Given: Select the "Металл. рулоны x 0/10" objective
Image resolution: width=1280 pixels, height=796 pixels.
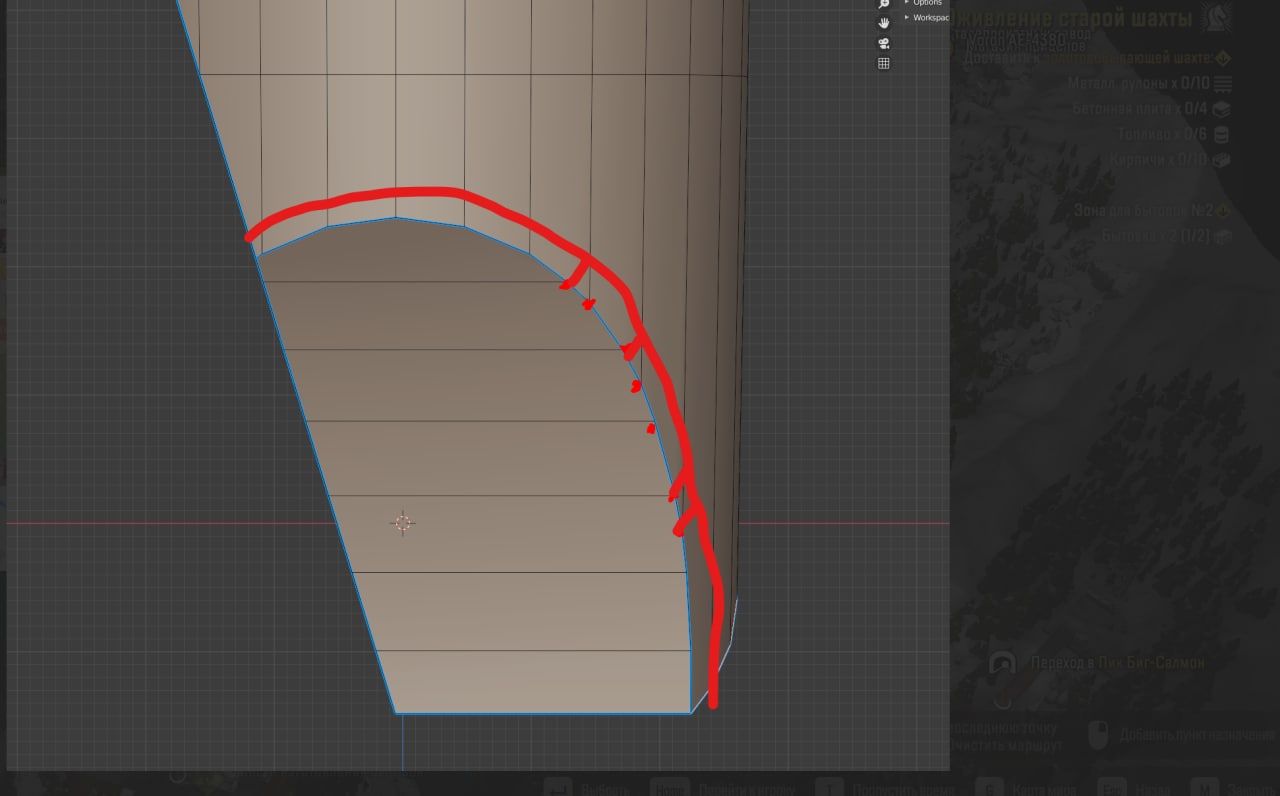Looking at the screenshot, I should tap(1138, 84).
